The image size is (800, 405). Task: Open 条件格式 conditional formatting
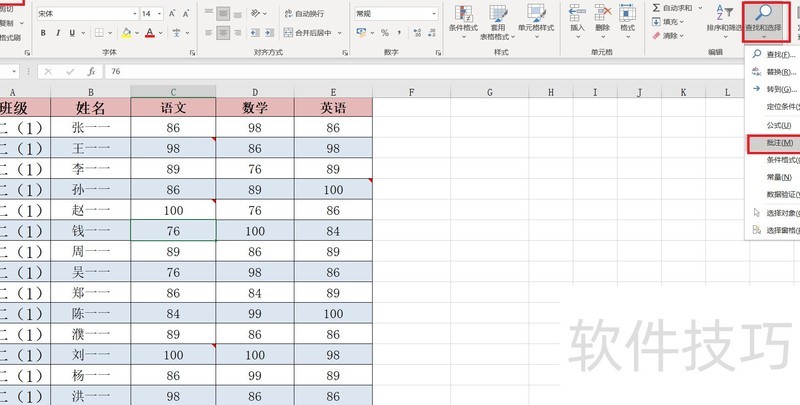point(463,22)
